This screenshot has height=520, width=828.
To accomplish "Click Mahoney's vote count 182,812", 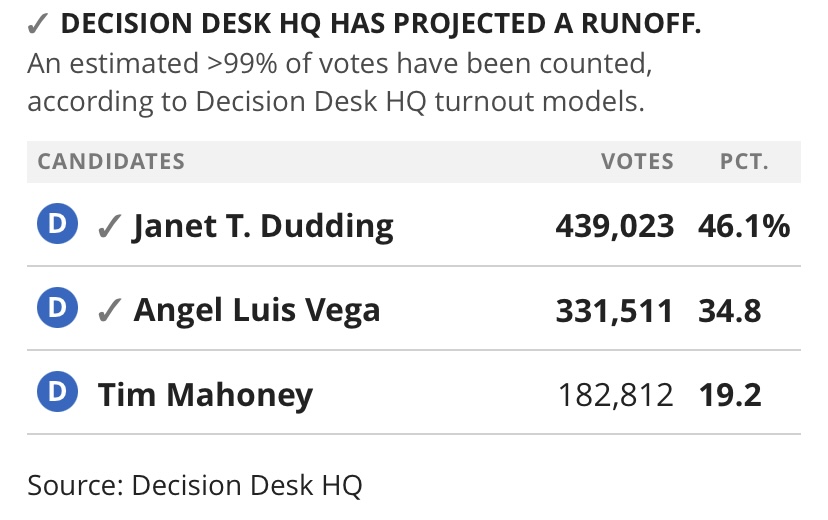I will click(616, 395).
